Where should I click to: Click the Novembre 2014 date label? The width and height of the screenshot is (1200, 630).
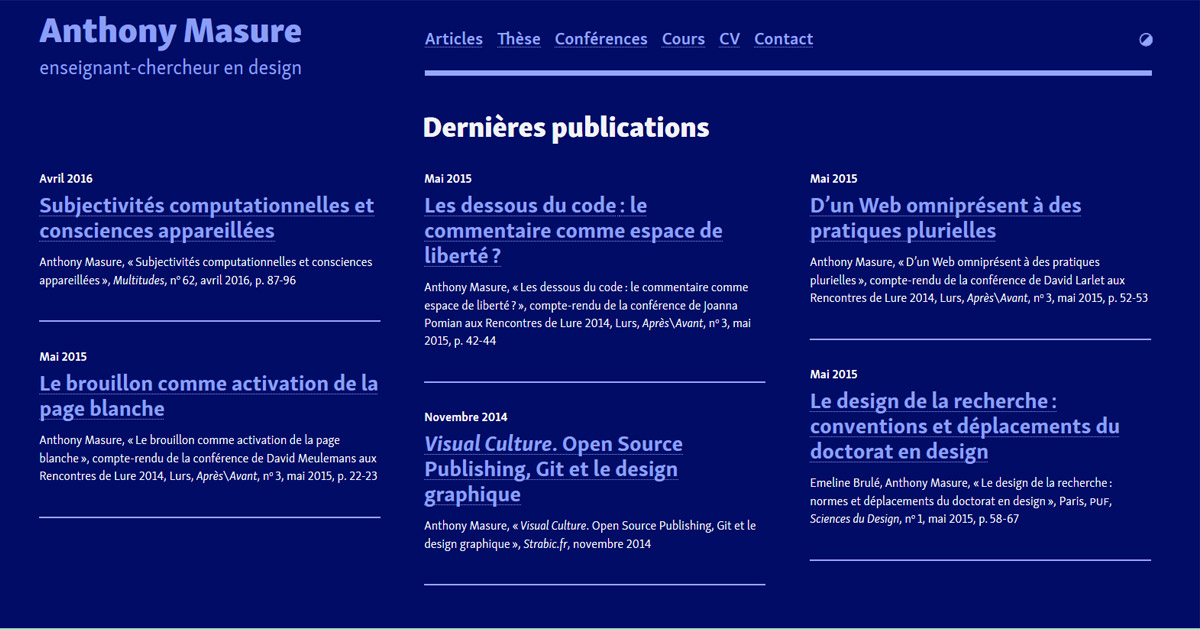(466, 417)
